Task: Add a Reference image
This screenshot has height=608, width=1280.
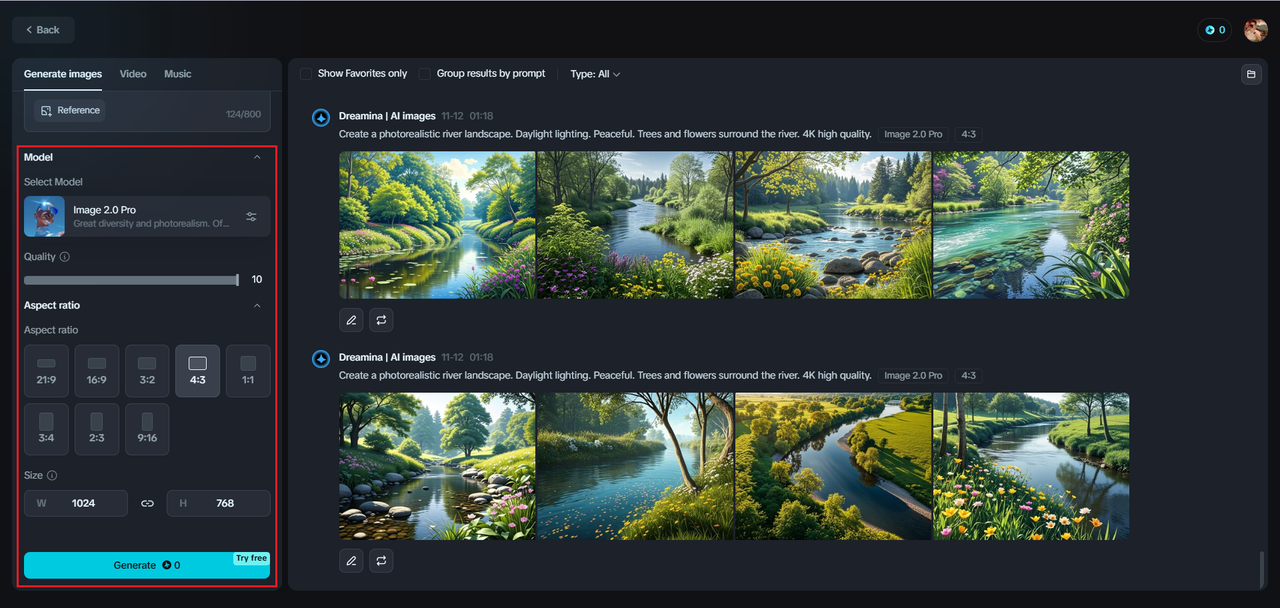Action: 69,111
